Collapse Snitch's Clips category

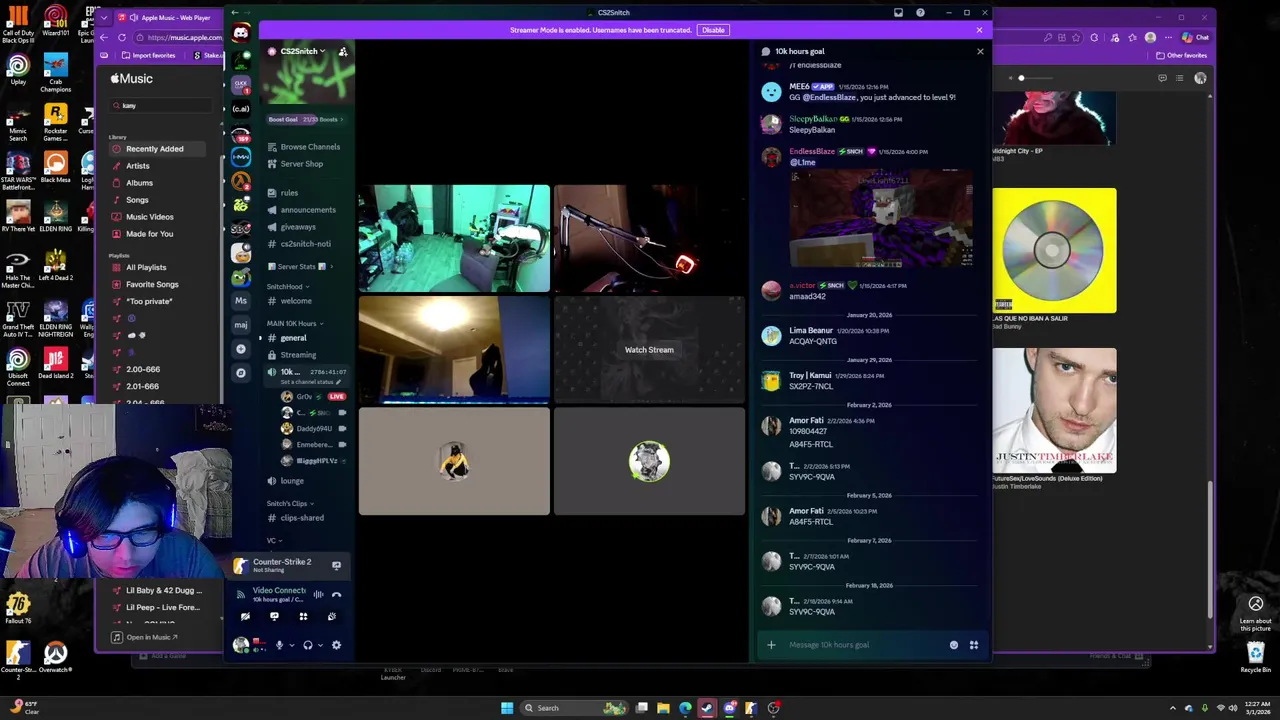click(290, 504)
